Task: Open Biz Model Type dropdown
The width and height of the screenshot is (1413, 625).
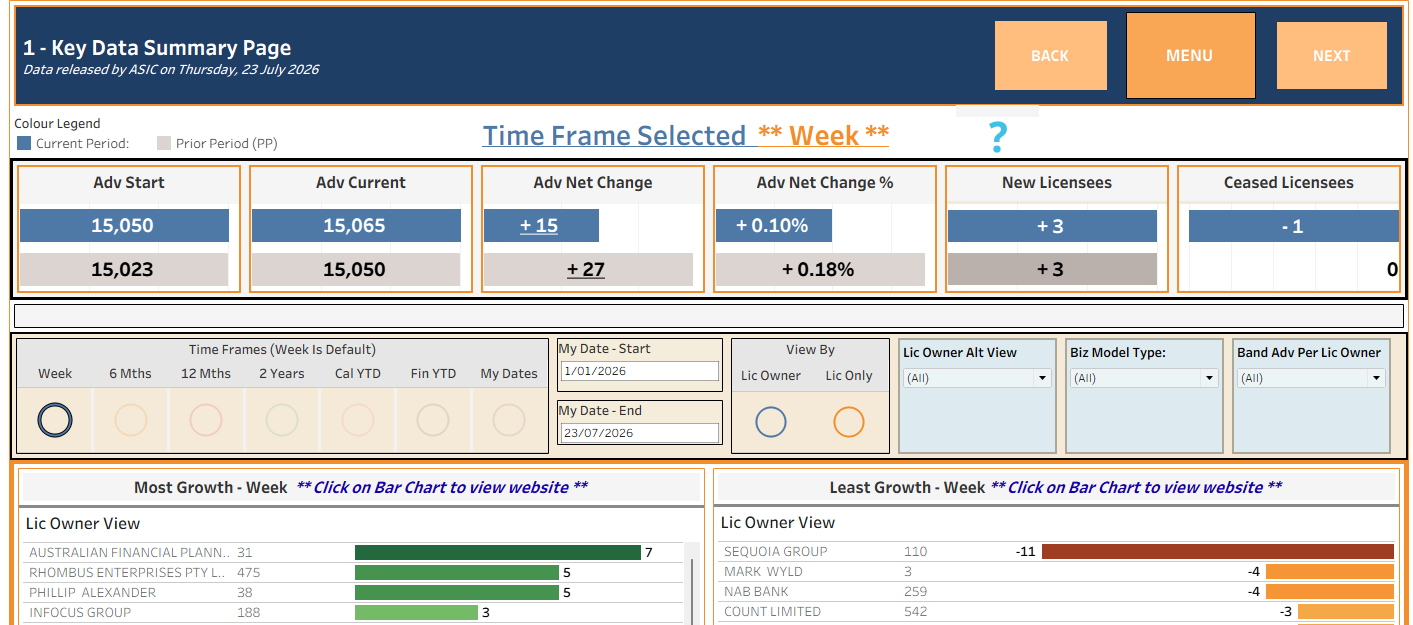Action: click(x=1144, y=378)
